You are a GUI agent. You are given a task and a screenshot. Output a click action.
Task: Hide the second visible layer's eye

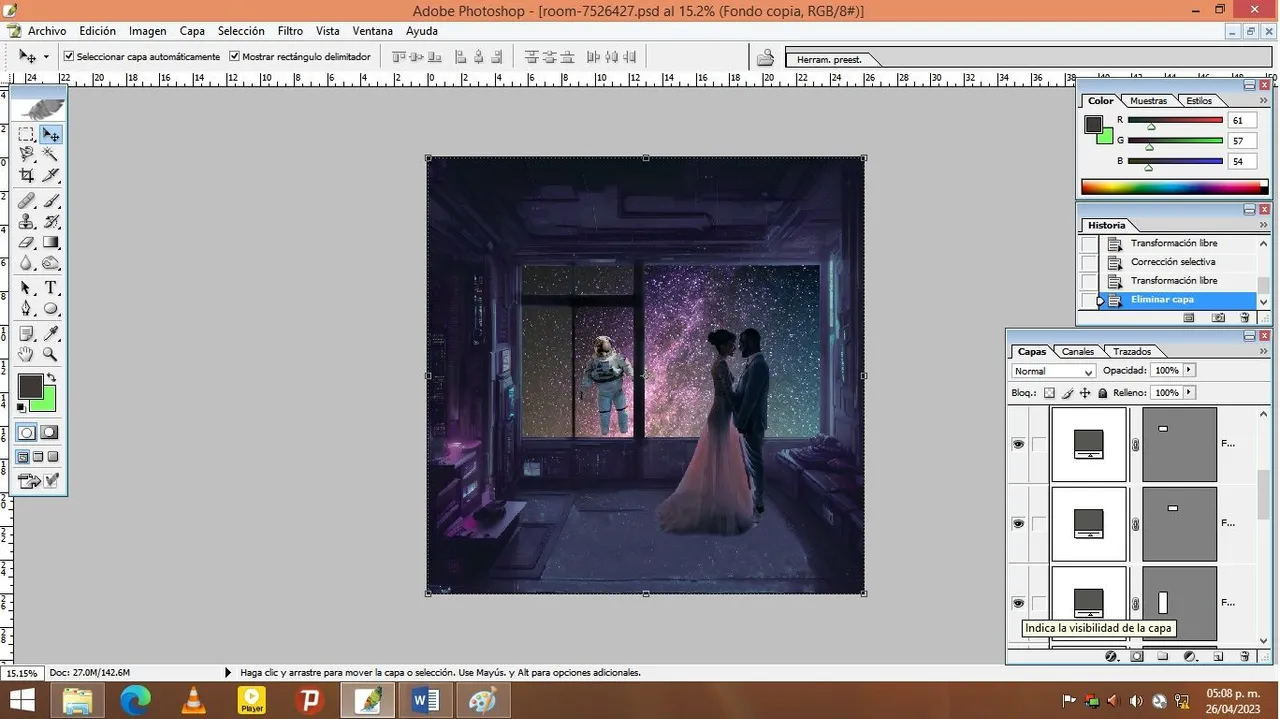pyautogui.click(x=1018, y=523)
